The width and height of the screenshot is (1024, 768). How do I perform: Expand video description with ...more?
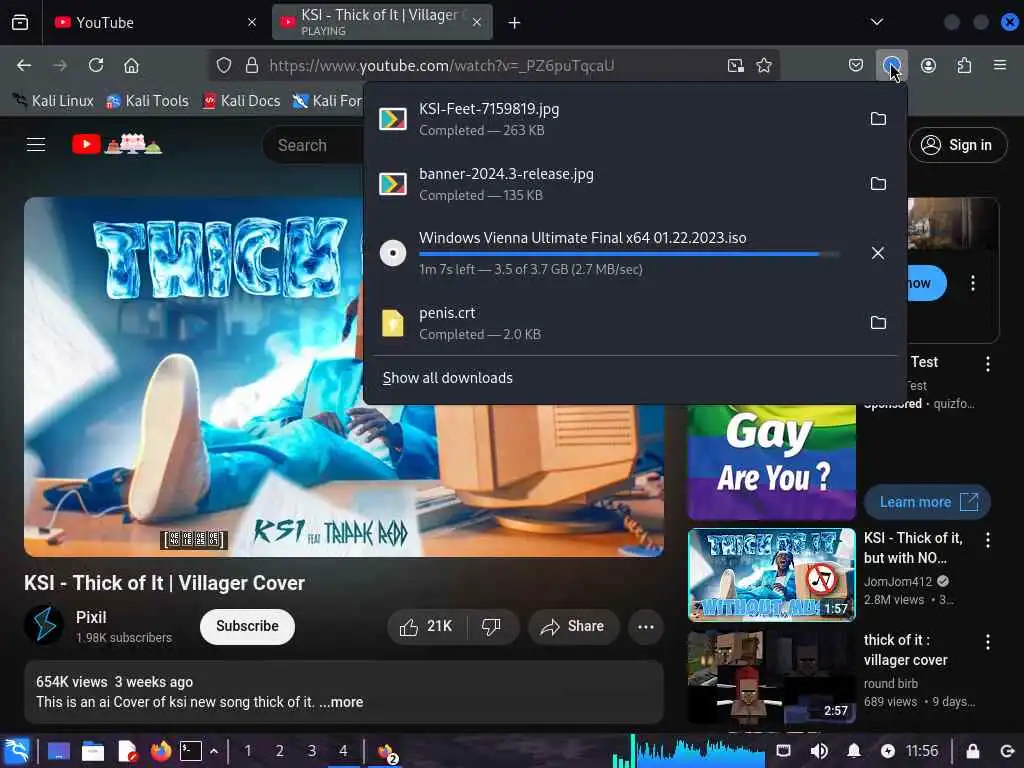coord(341,702)
